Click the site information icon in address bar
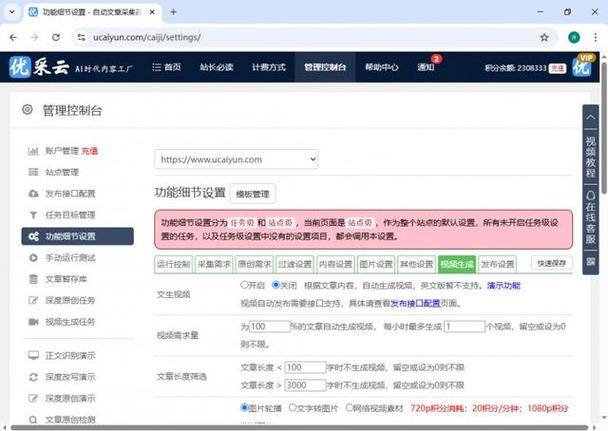 [x=81, y=38]
